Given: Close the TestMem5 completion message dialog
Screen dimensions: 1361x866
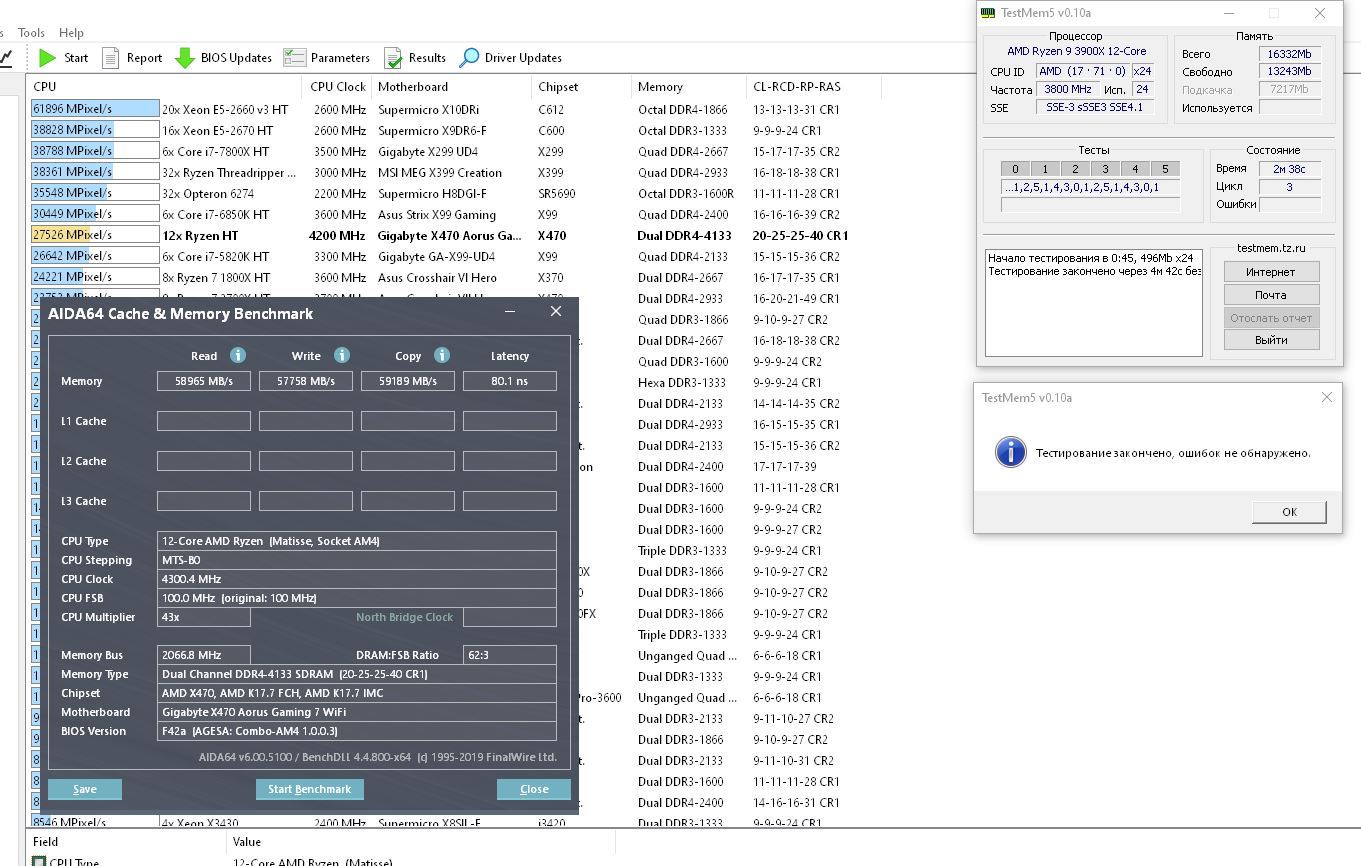Looking at the screenshot, I should [x=1327, y=397].
